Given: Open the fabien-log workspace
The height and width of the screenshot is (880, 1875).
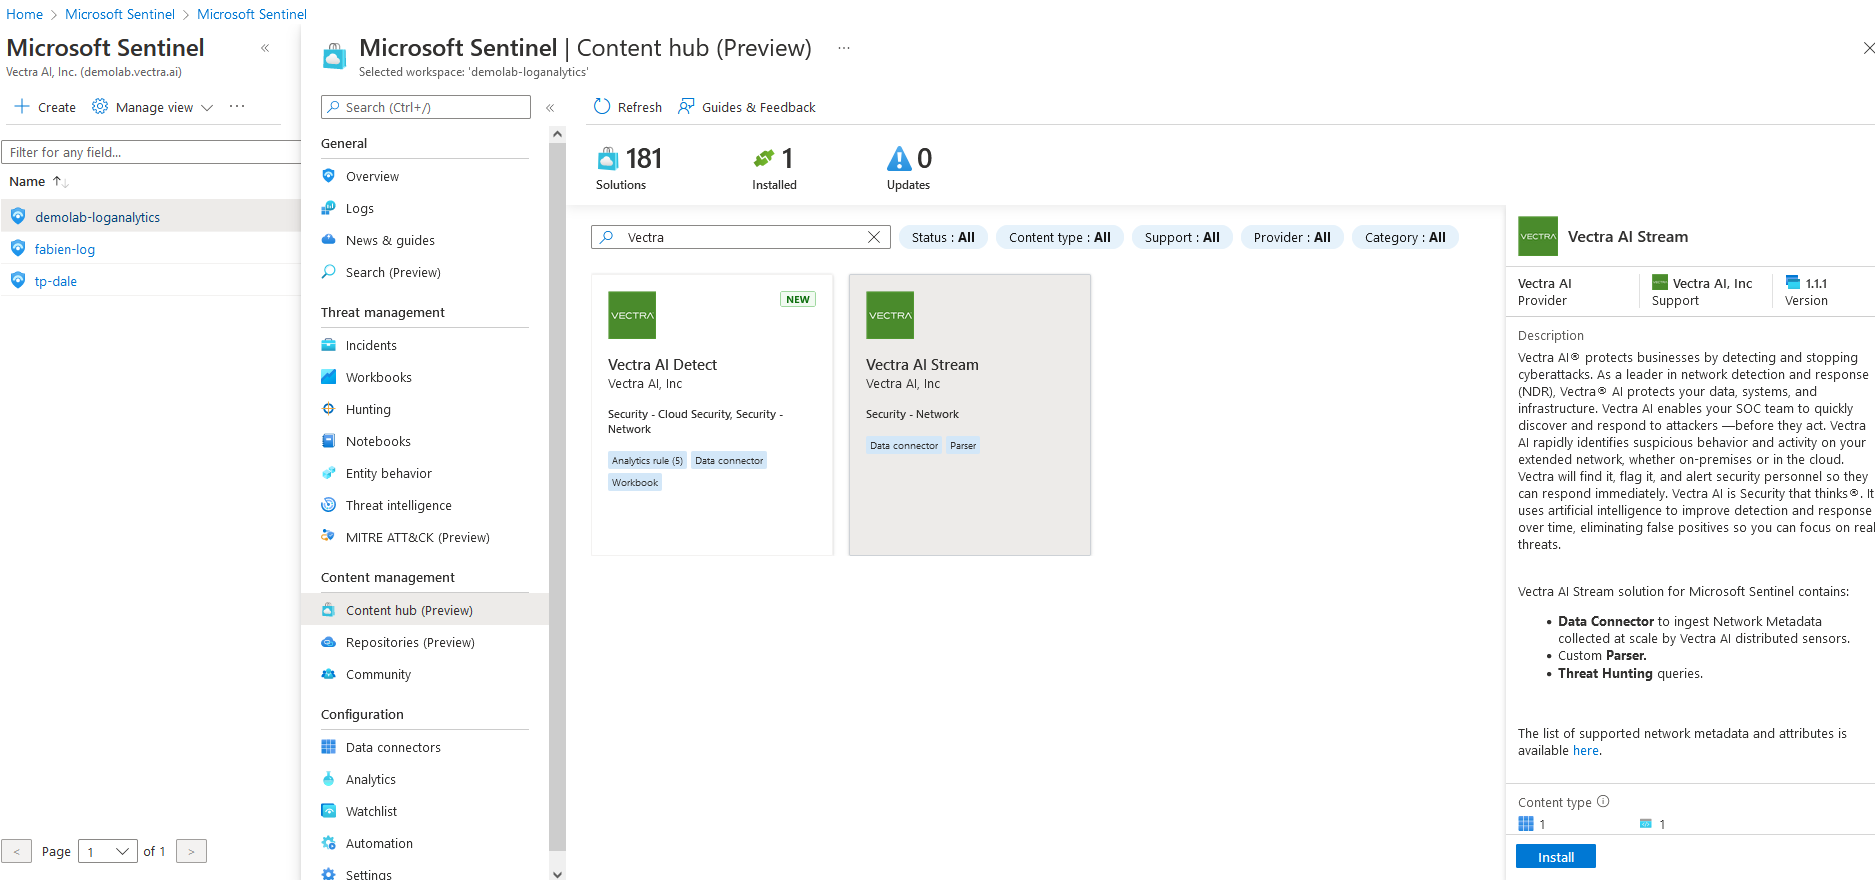Looking at the screenshot, I should point(65,249).
